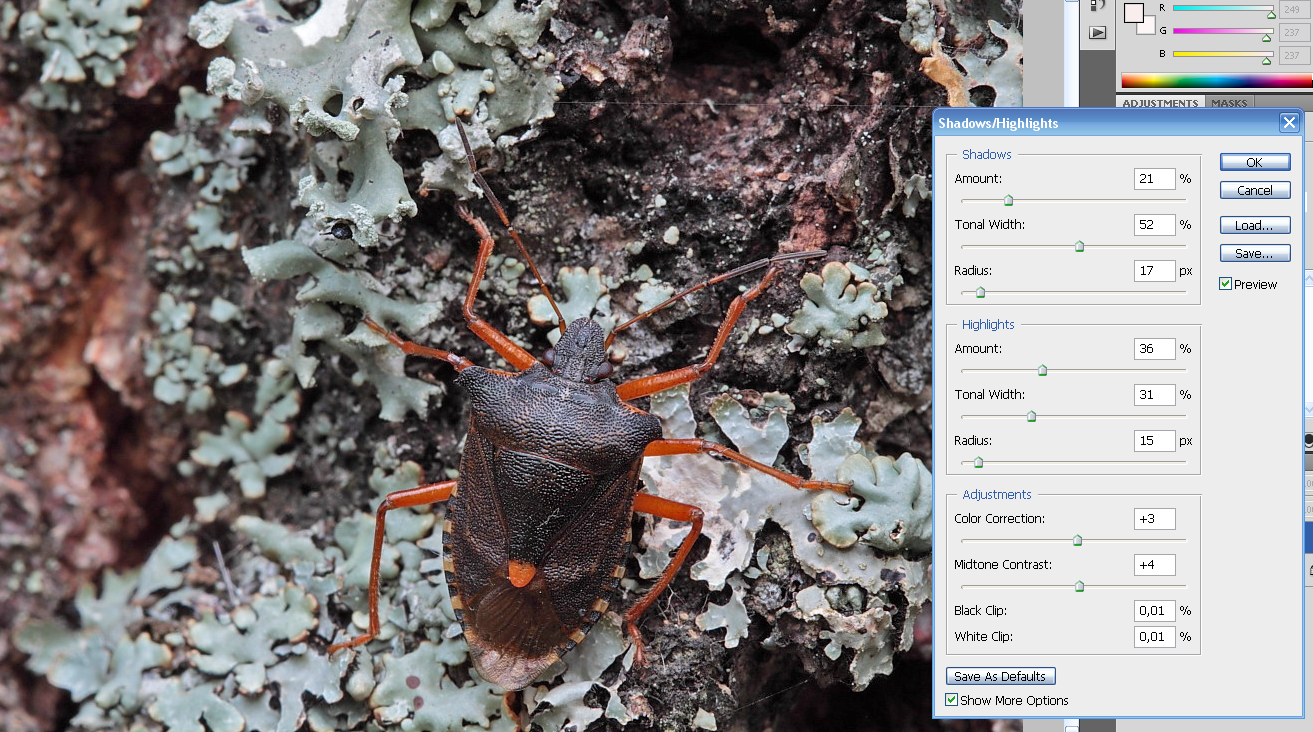This screenshot has height=732, width=1313.
Task: Click the Shadows Radius value field
Action: coord(1154,270)
